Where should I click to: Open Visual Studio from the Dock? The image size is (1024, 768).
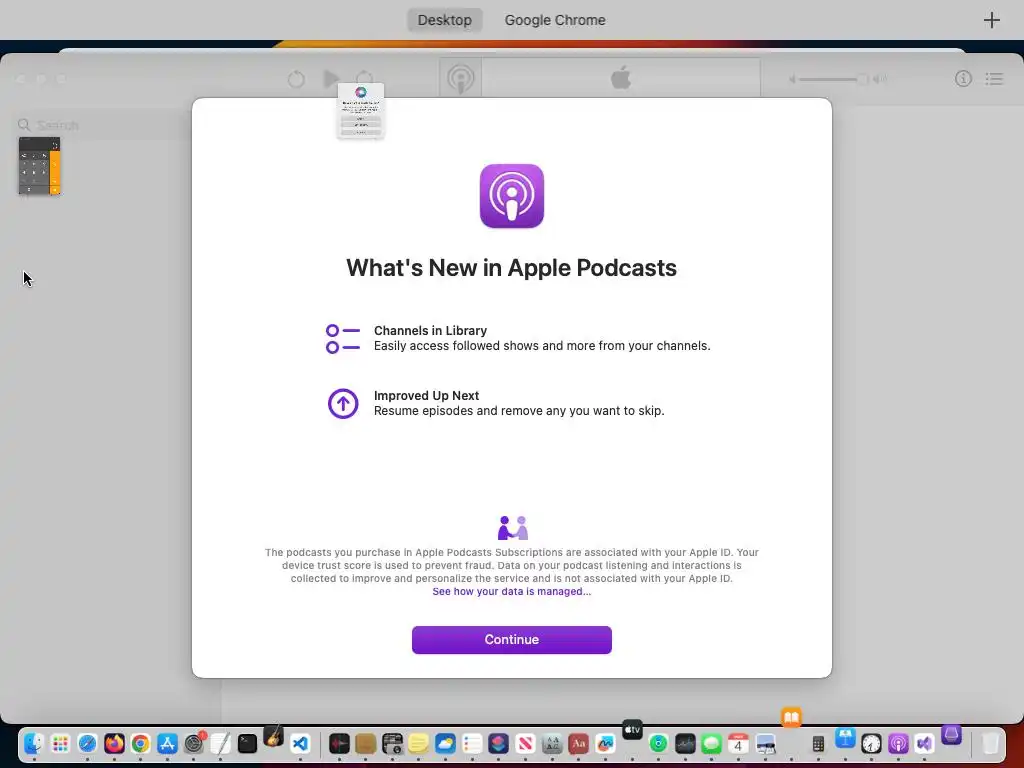925,744
